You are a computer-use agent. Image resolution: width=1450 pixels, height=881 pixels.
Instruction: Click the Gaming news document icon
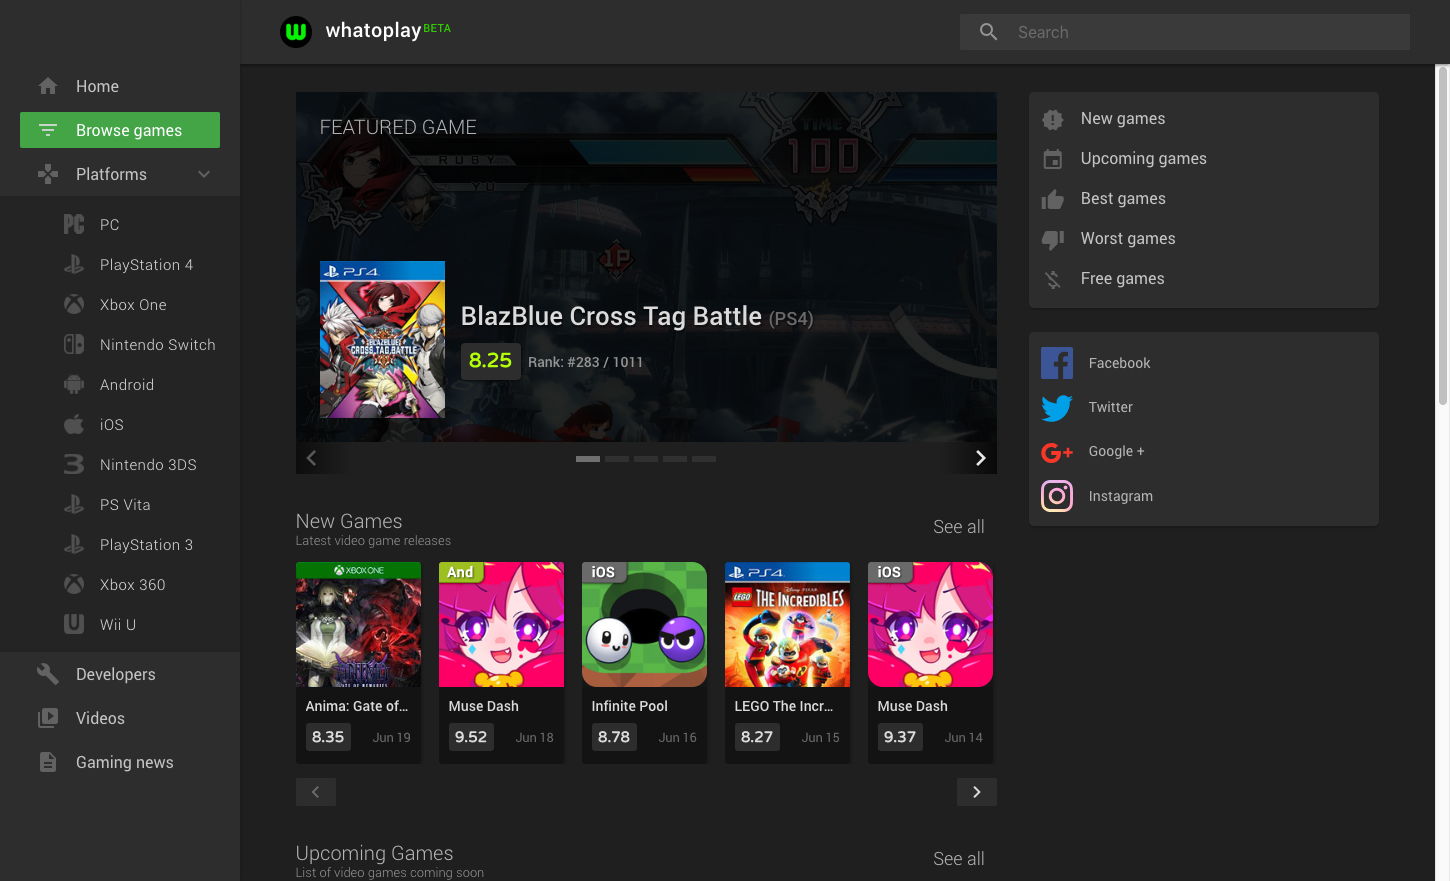(48, 762)
